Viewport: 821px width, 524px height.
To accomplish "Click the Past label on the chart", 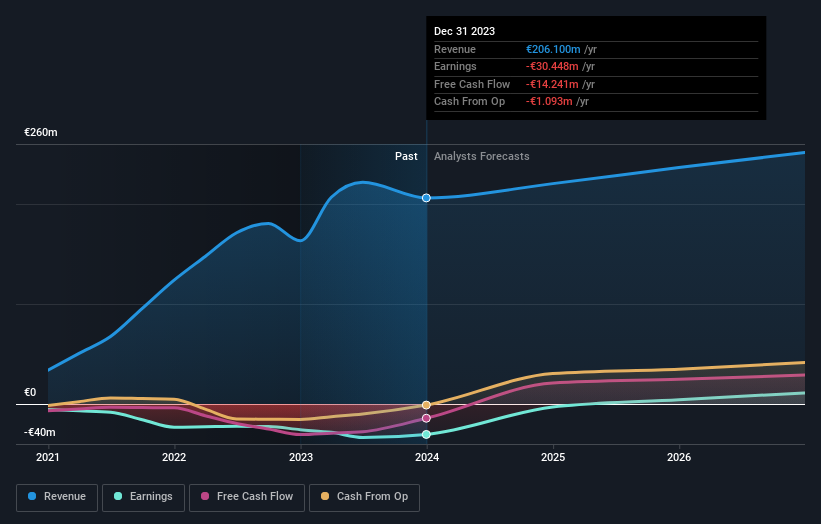I will coord(406,157).
